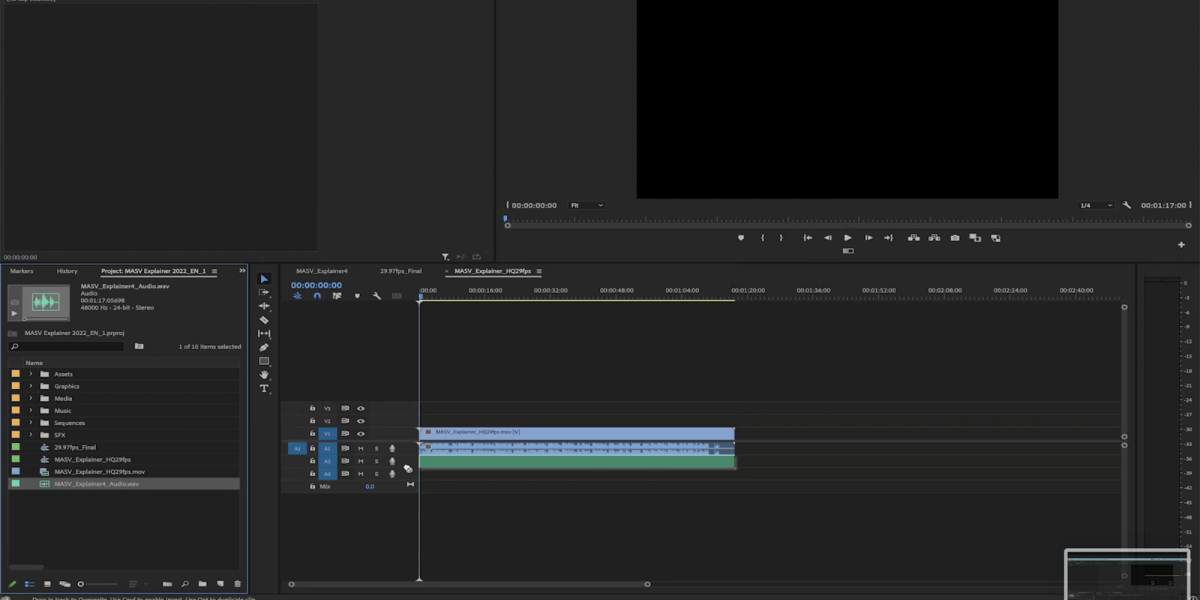1200x600 pixels.
Task: Click Add Marker in Program Monitor
Action: [741, 238]
